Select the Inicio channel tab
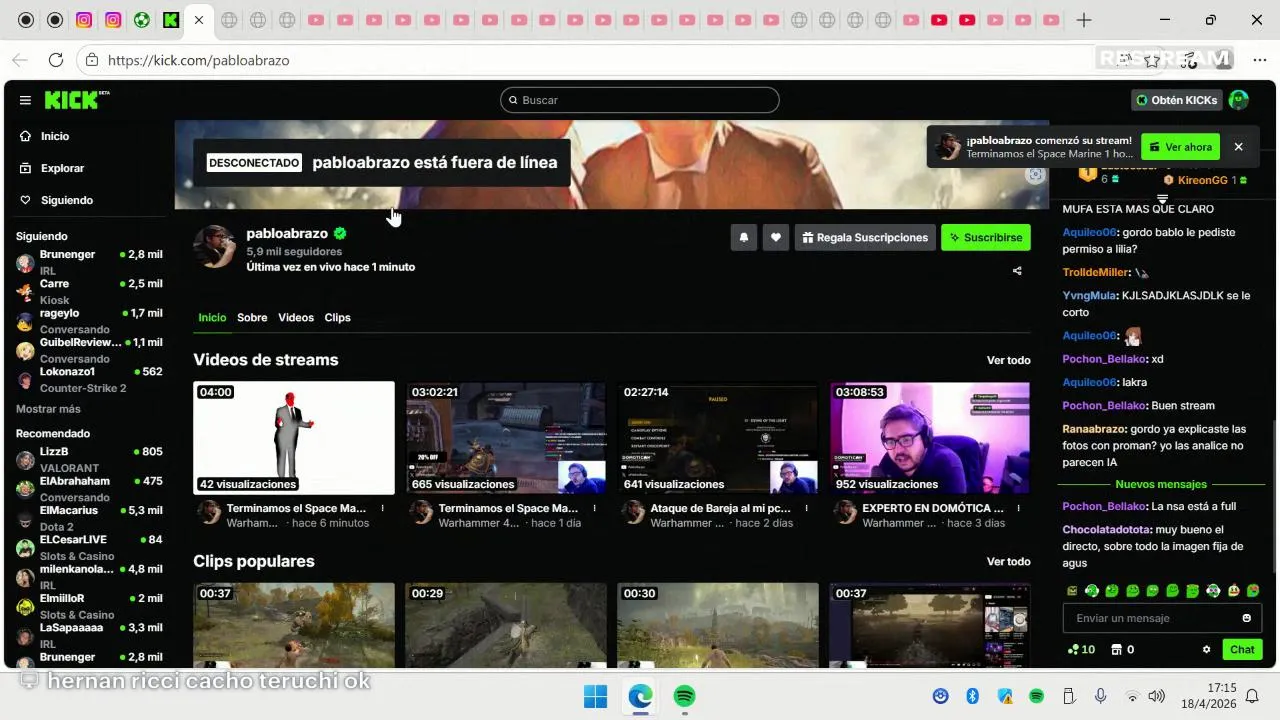The height and width of the screenshot is (720, 1280). point(212,317)
